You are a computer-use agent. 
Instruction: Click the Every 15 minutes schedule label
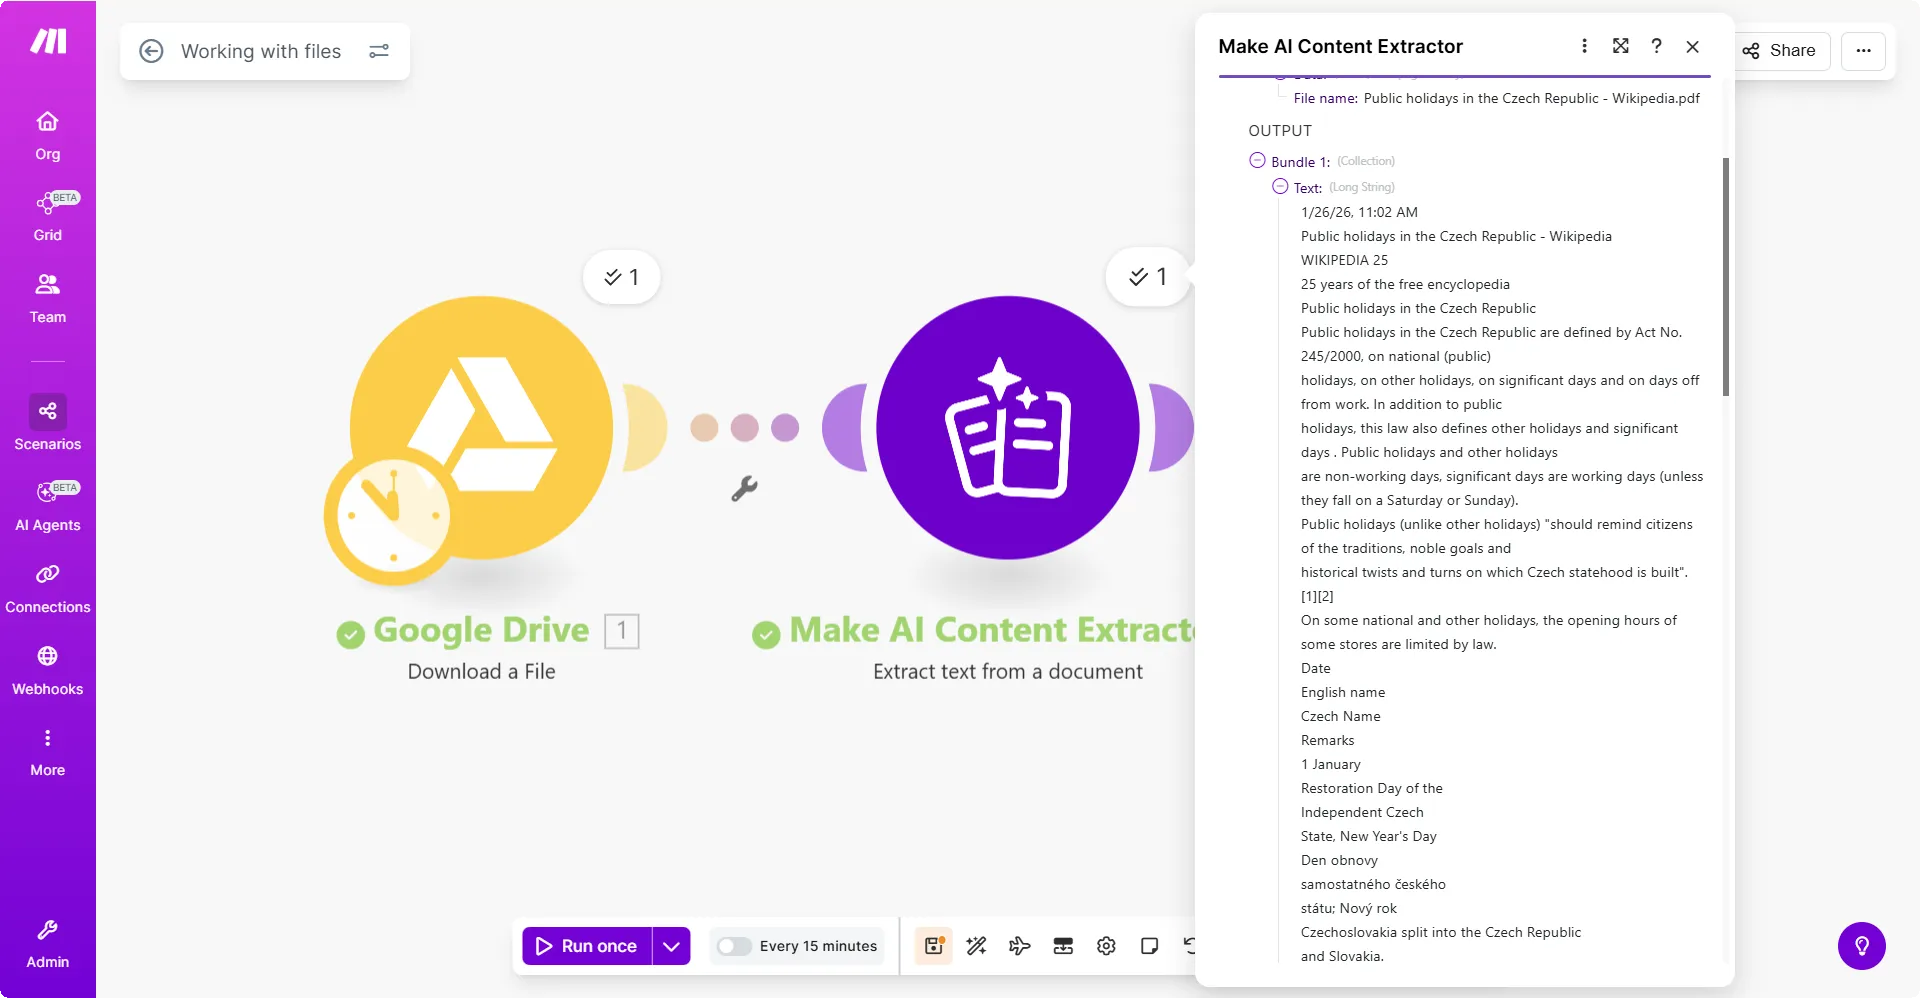tap(818, 946)
